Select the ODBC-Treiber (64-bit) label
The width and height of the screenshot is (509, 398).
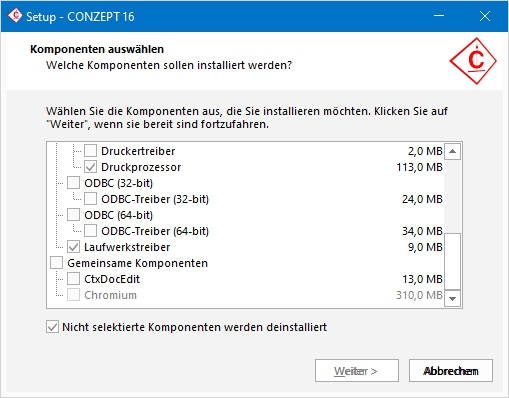click(155, 231)
